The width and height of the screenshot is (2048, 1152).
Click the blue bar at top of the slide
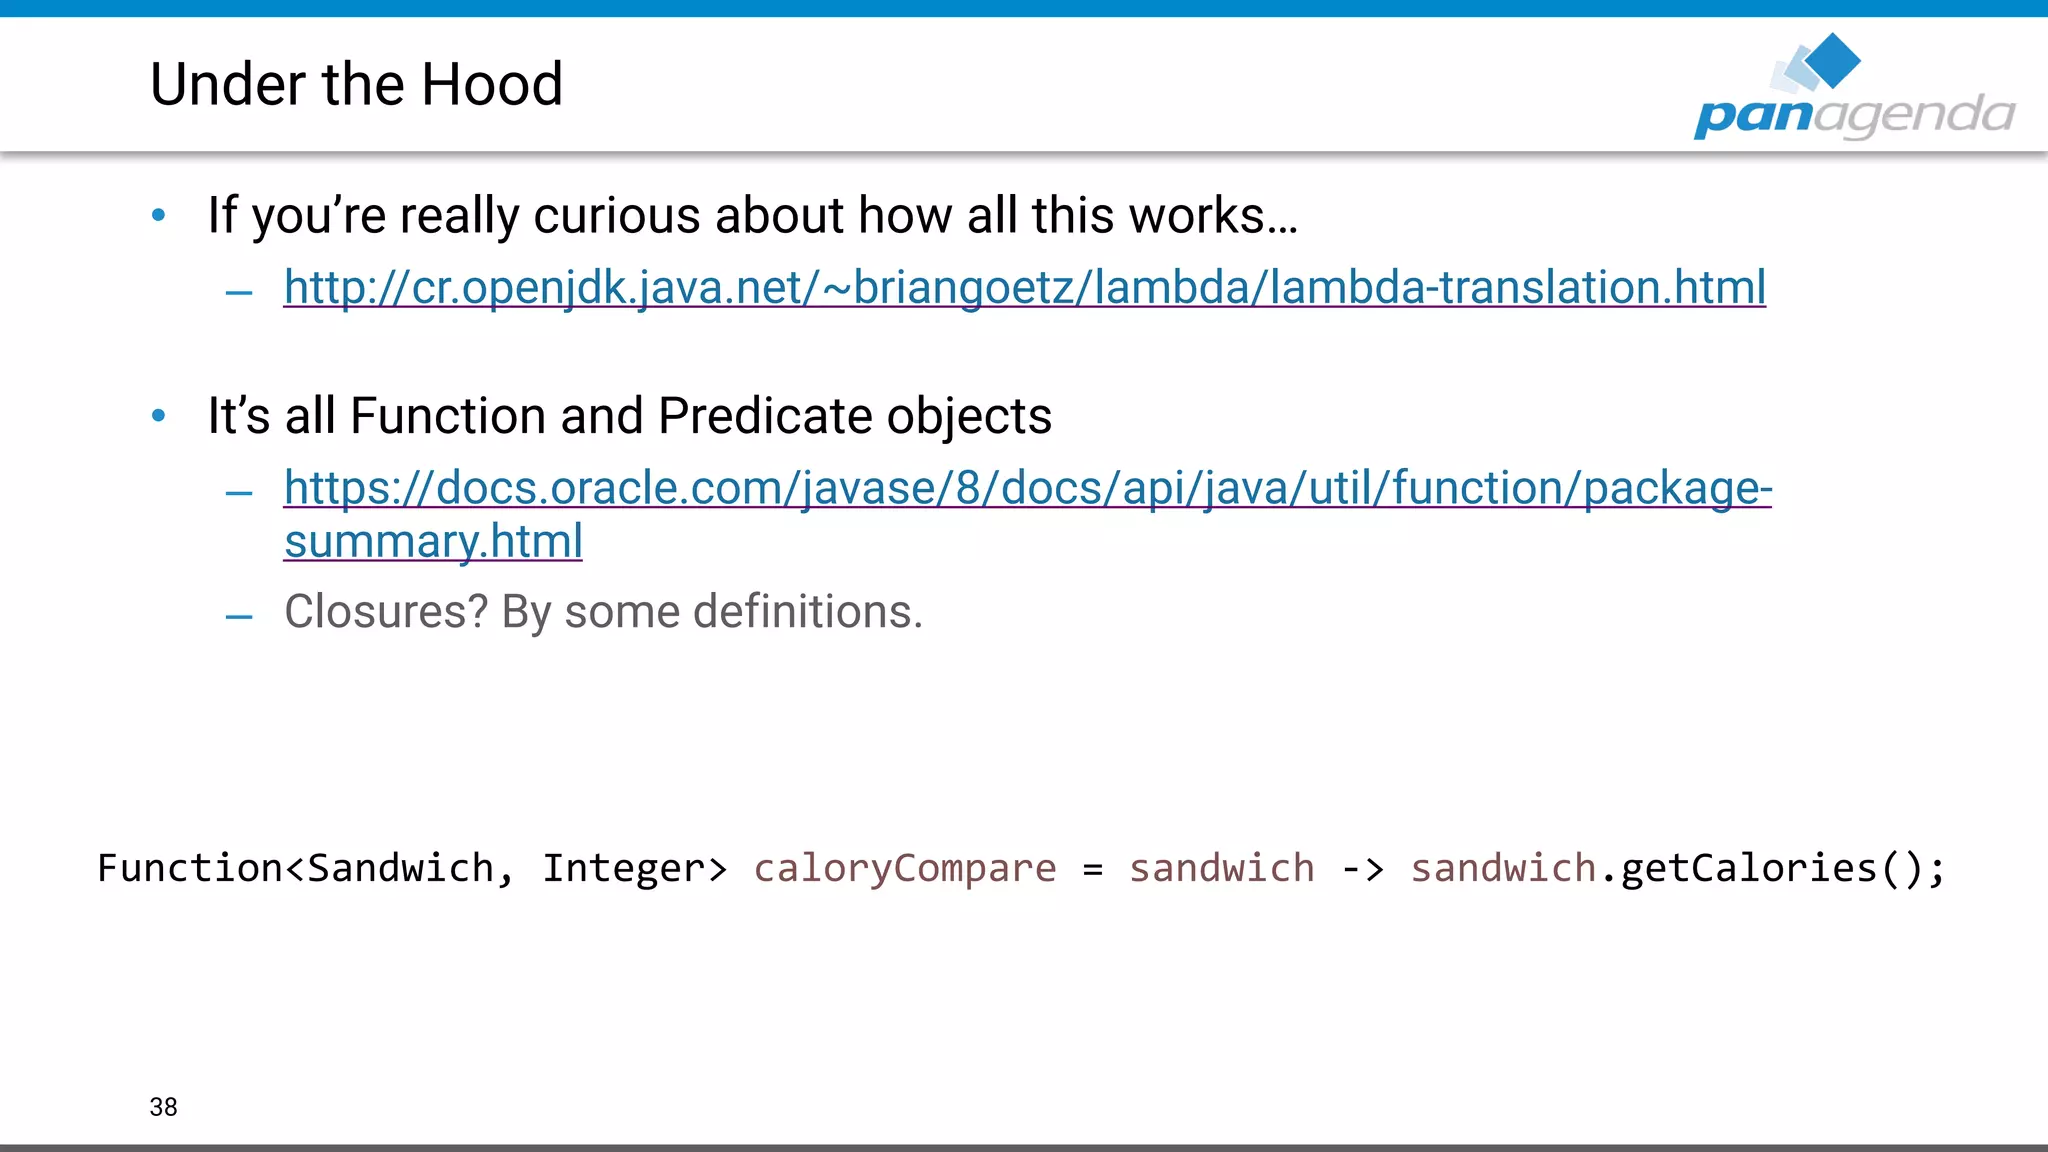[1024, 8]
